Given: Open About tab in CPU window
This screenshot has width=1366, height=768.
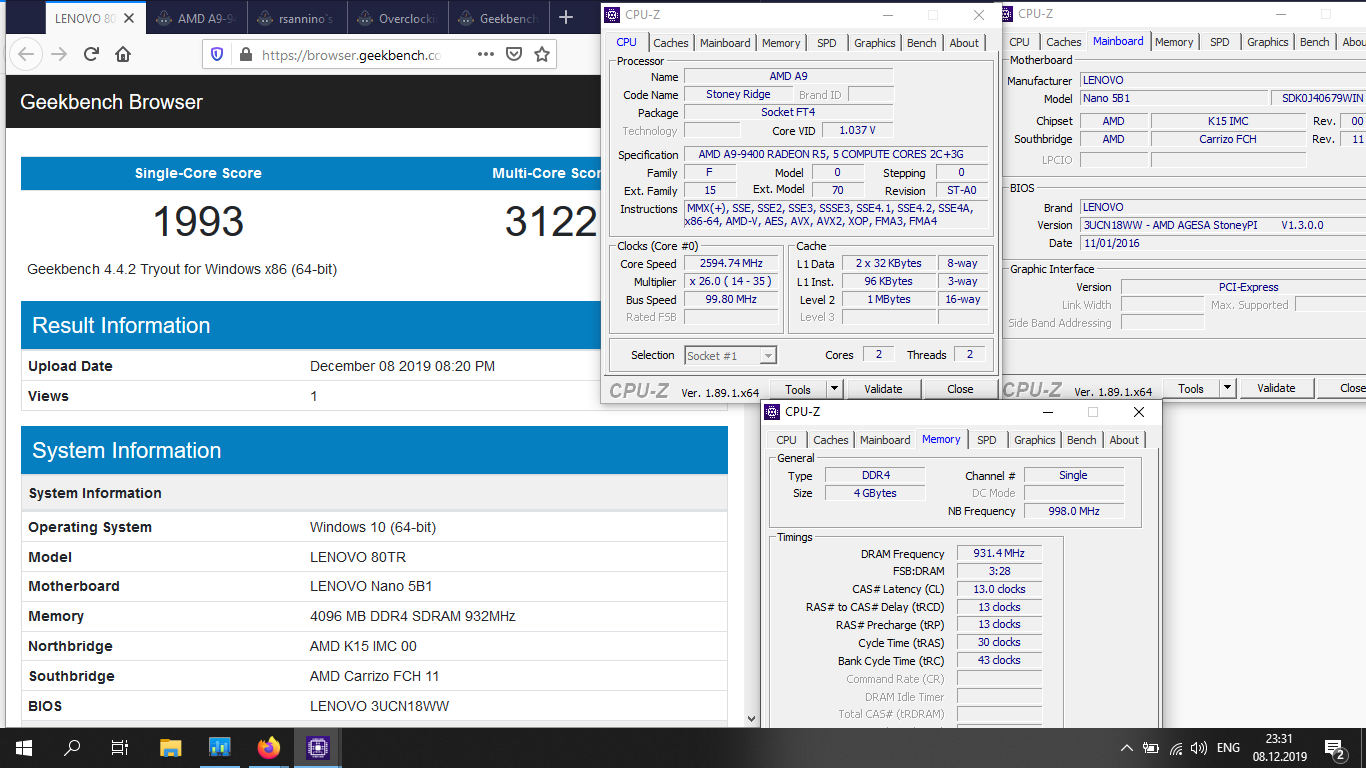Looking at the screenshot, I should coord(964,43).
